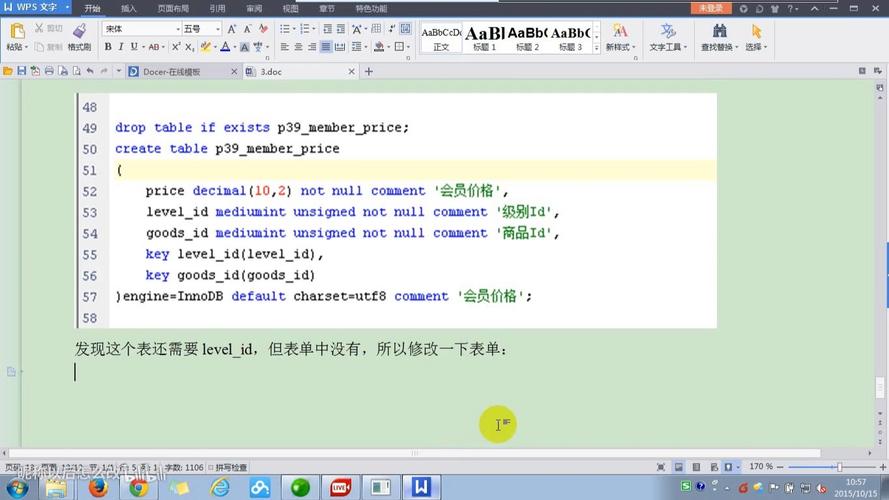
Task: Click the 查找替换 binoculars icon
Action: tap(719, 31)
